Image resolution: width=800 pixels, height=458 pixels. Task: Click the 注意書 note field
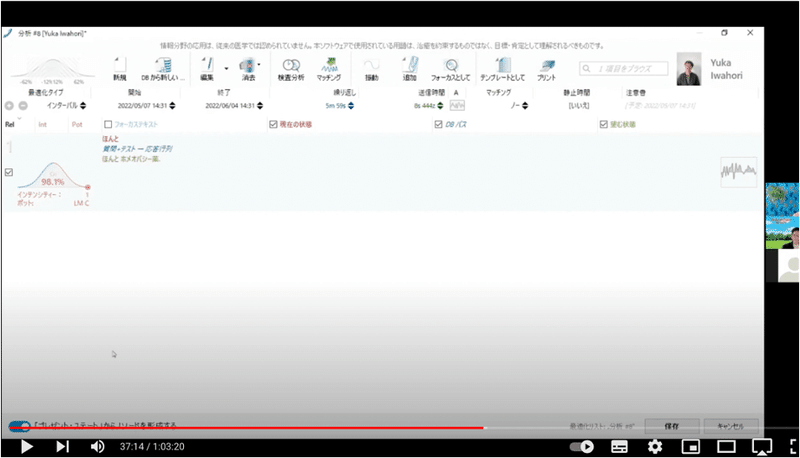point(660,106)
